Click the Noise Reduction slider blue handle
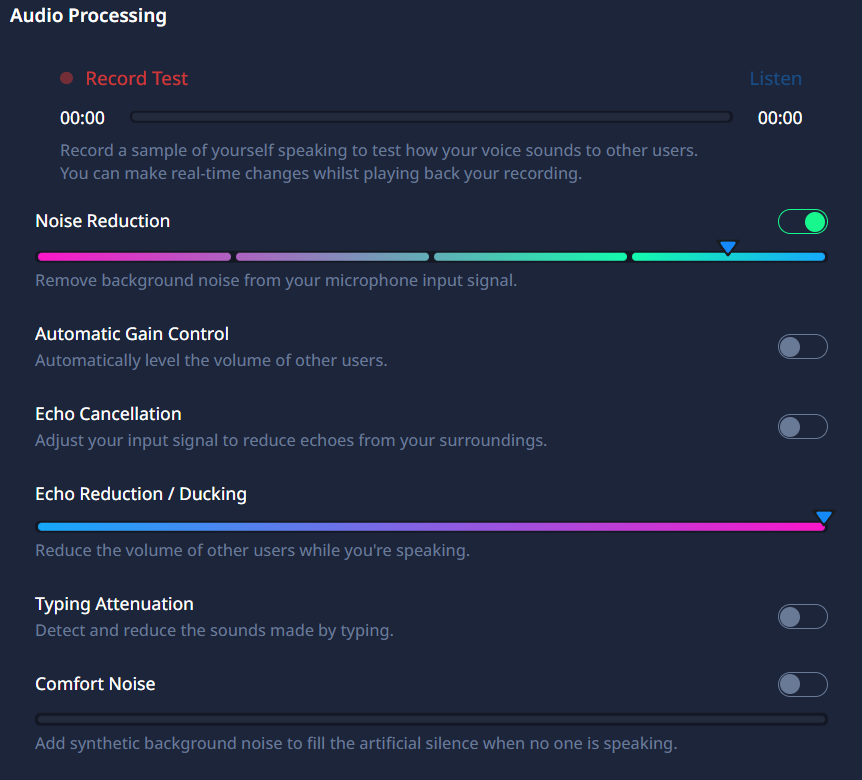 click(728, 247)
